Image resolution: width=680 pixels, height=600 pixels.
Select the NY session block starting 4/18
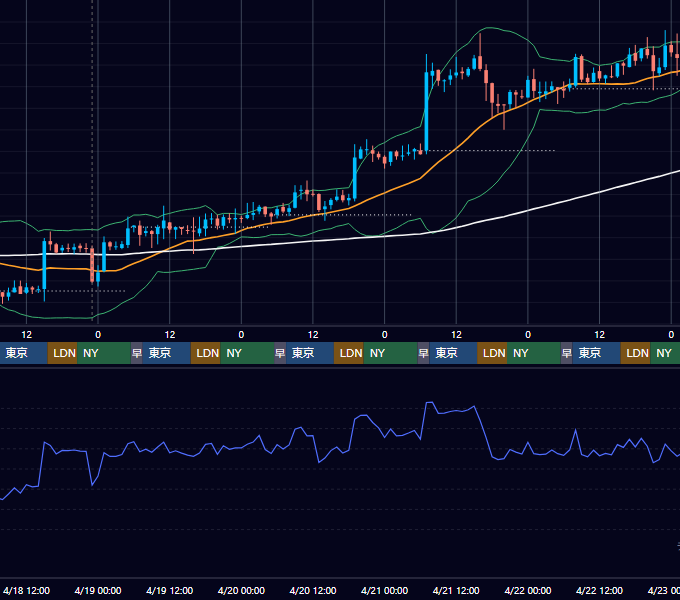pos(104,353)
